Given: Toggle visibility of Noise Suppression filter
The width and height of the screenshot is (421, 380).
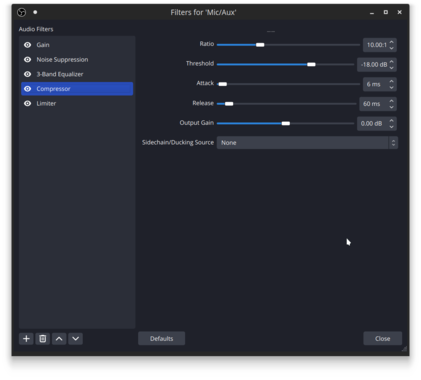Looking at the screenshot, I should click(28, 59).
